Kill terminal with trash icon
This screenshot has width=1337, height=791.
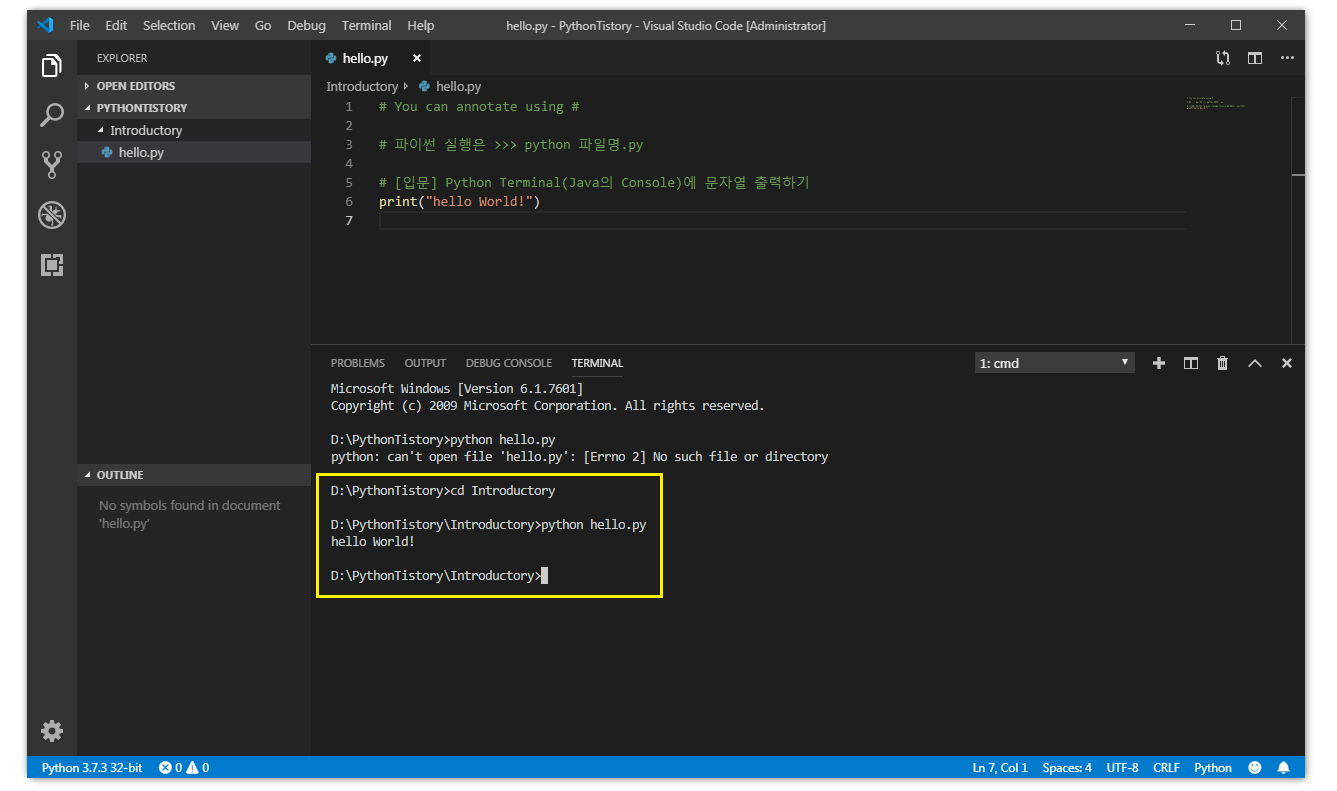click(x=1222, y=363)
